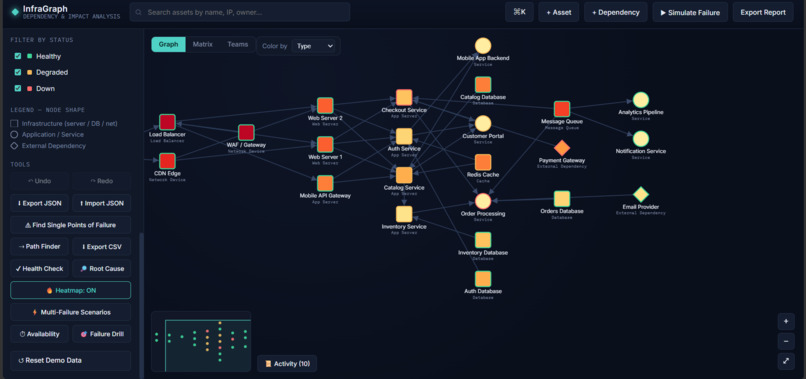Click the fit-to-screen expand arrows icon
The image size is (806, 379).
[x=785, y=361]
